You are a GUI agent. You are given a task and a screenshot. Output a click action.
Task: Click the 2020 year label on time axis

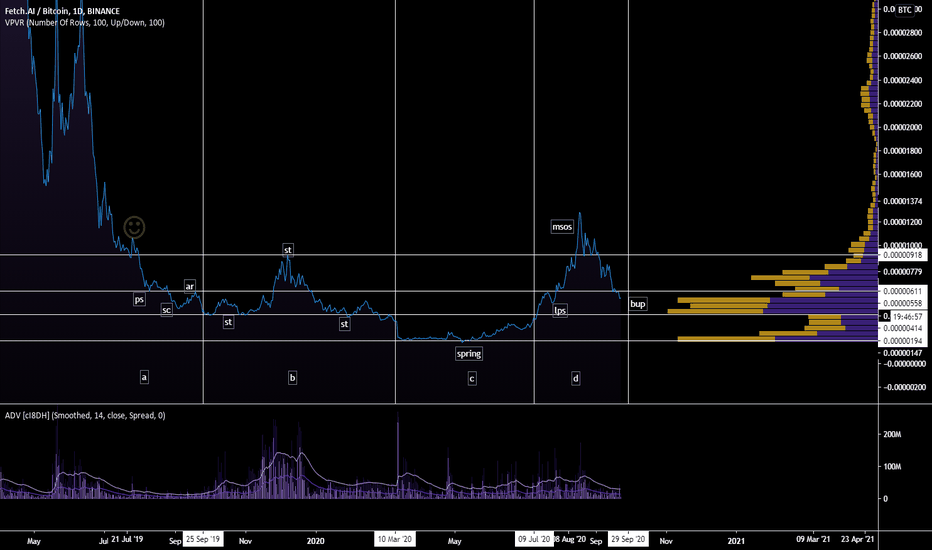[x=316, y=540]
